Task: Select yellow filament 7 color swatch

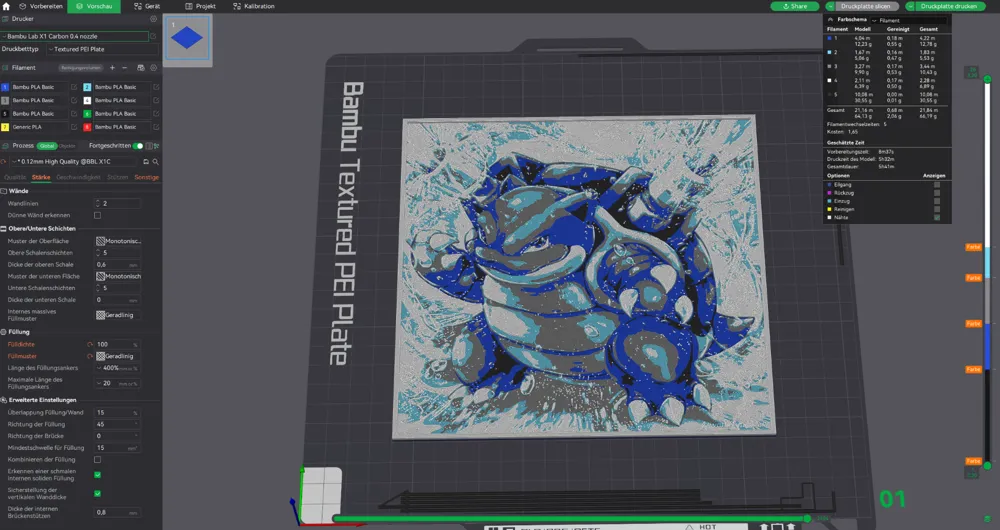Action: (x=4, y=127)
